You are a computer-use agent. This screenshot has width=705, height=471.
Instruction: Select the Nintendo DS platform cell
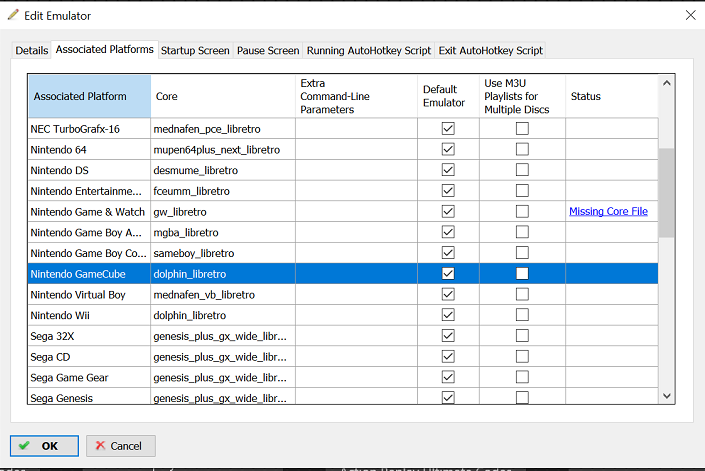click(89, 170)
